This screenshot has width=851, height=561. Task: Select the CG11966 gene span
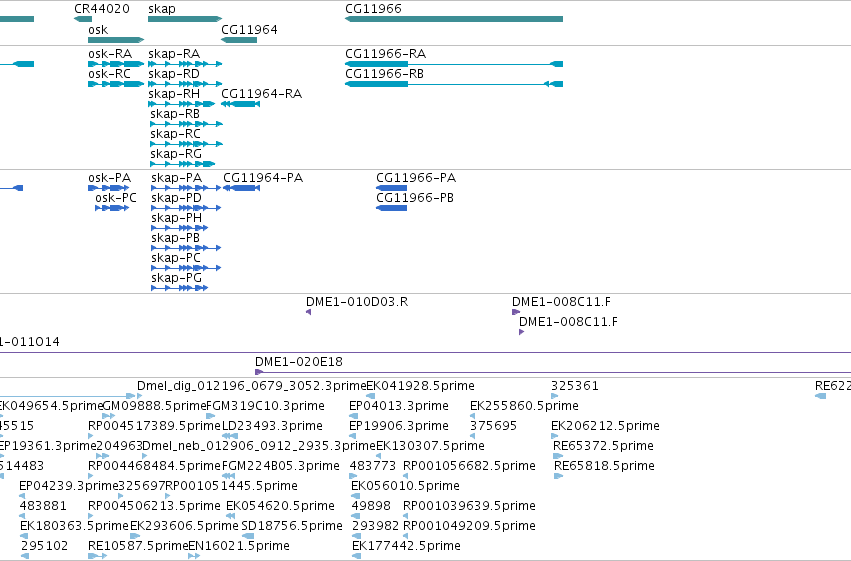click(454, 19)
